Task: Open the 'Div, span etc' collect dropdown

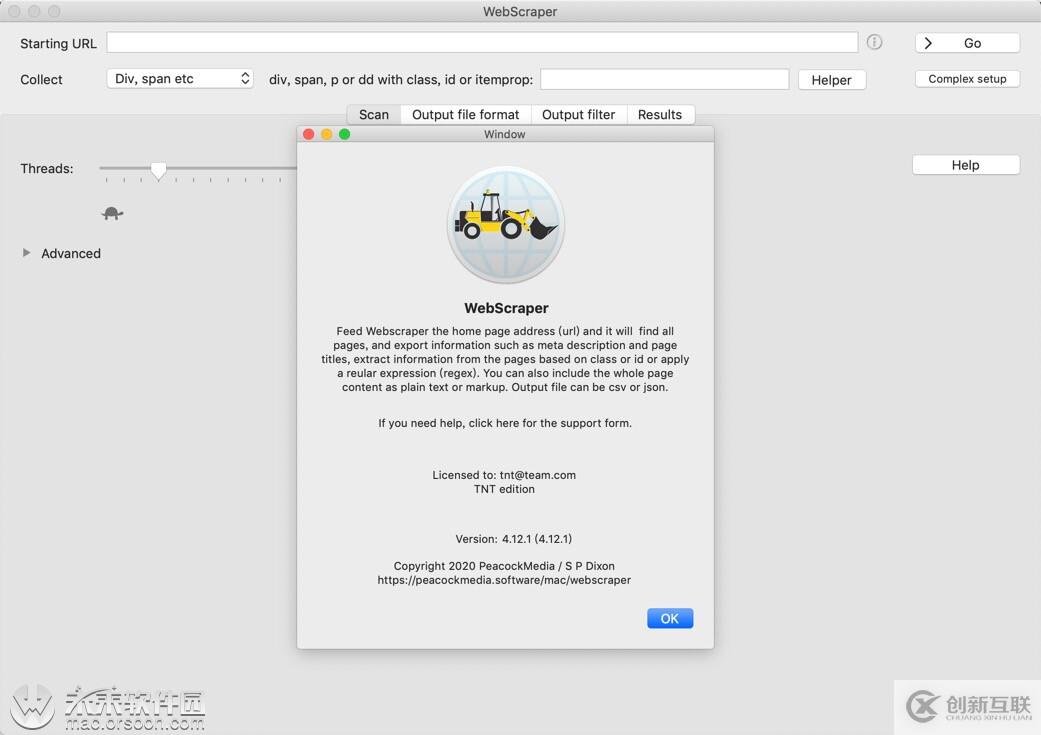Action: point(180,77)
